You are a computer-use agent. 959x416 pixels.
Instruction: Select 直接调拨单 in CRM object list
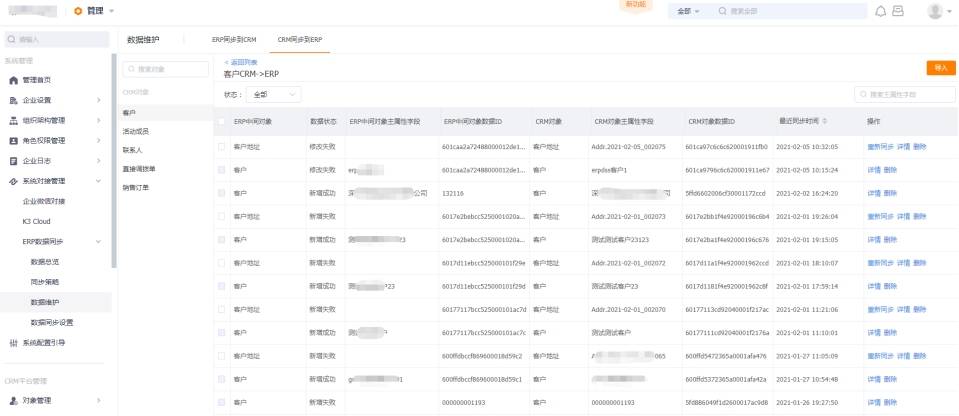click(139, 168)
